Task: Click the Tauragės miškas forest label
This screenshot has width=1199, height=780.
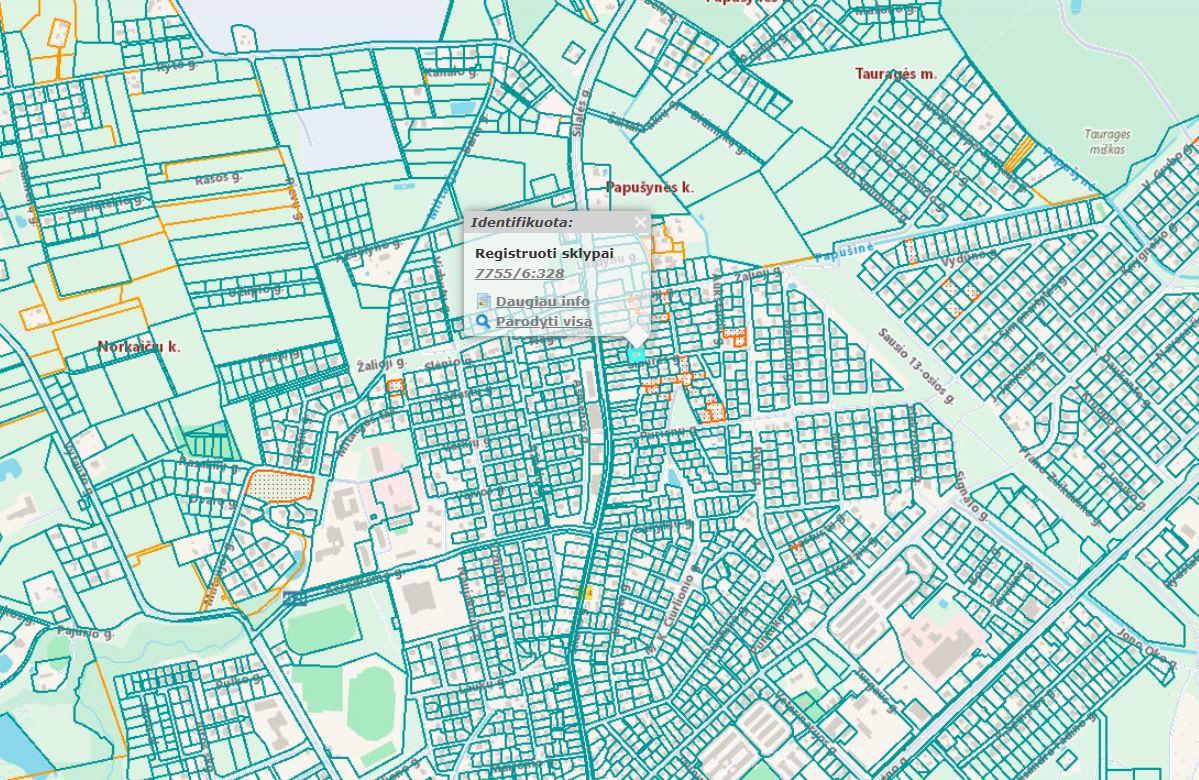Action: click(x=1106, y=141)
